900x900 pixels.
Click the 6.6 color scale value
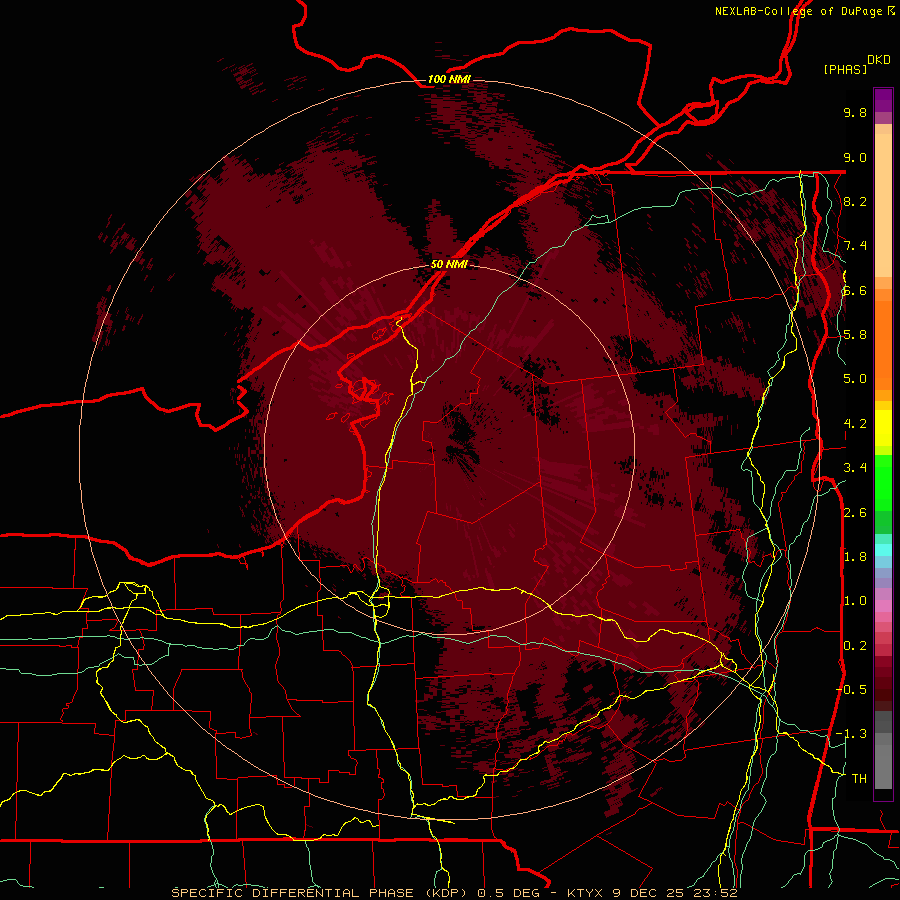(855, 290)
